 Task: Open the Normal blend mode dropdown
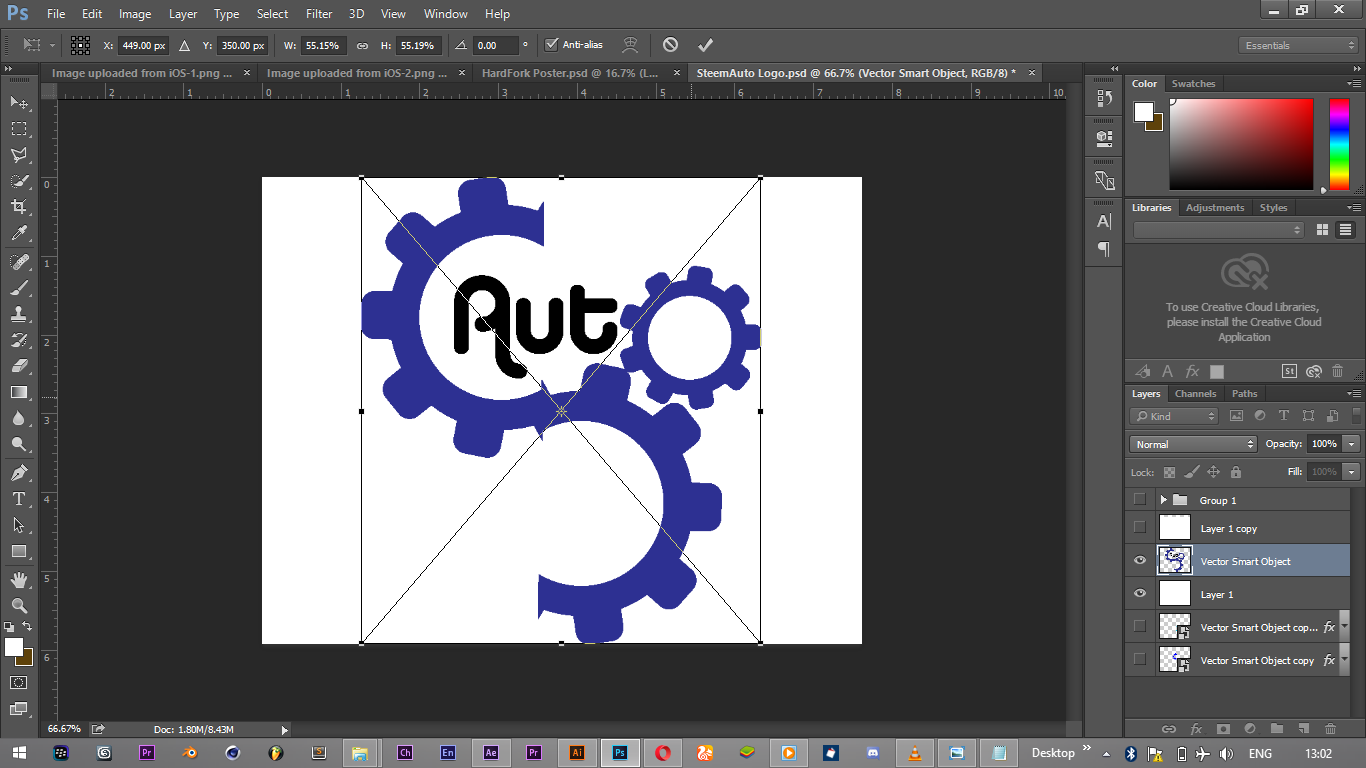point(1192,444)
